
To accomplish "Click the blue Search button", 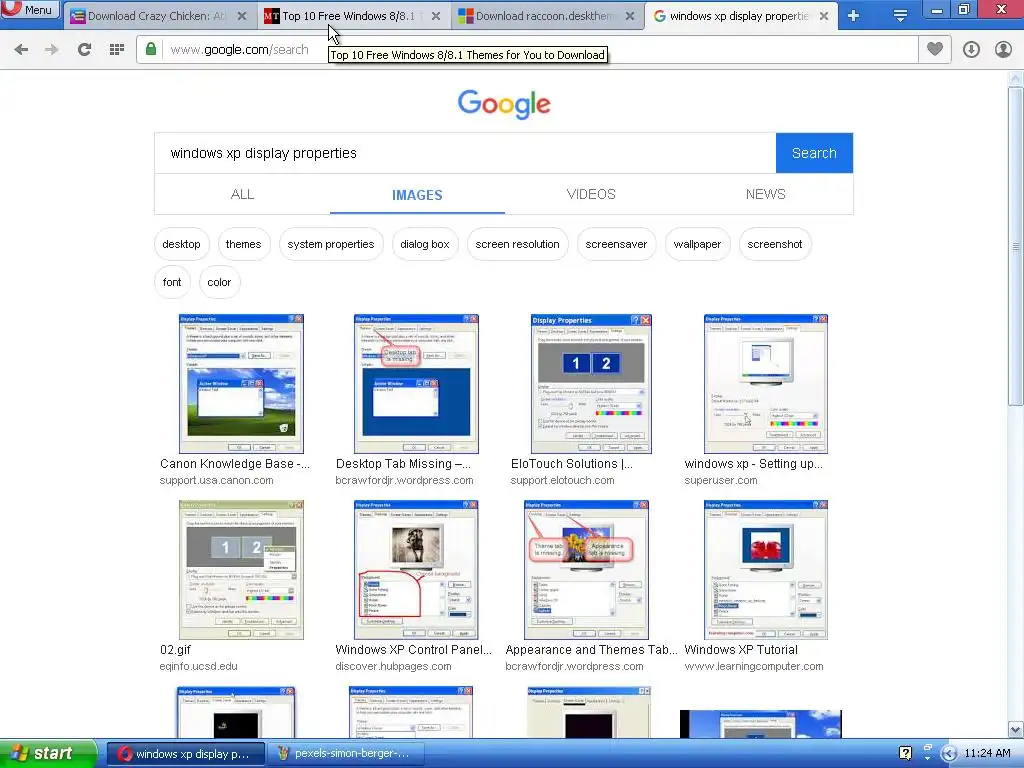I will [814, 153].
